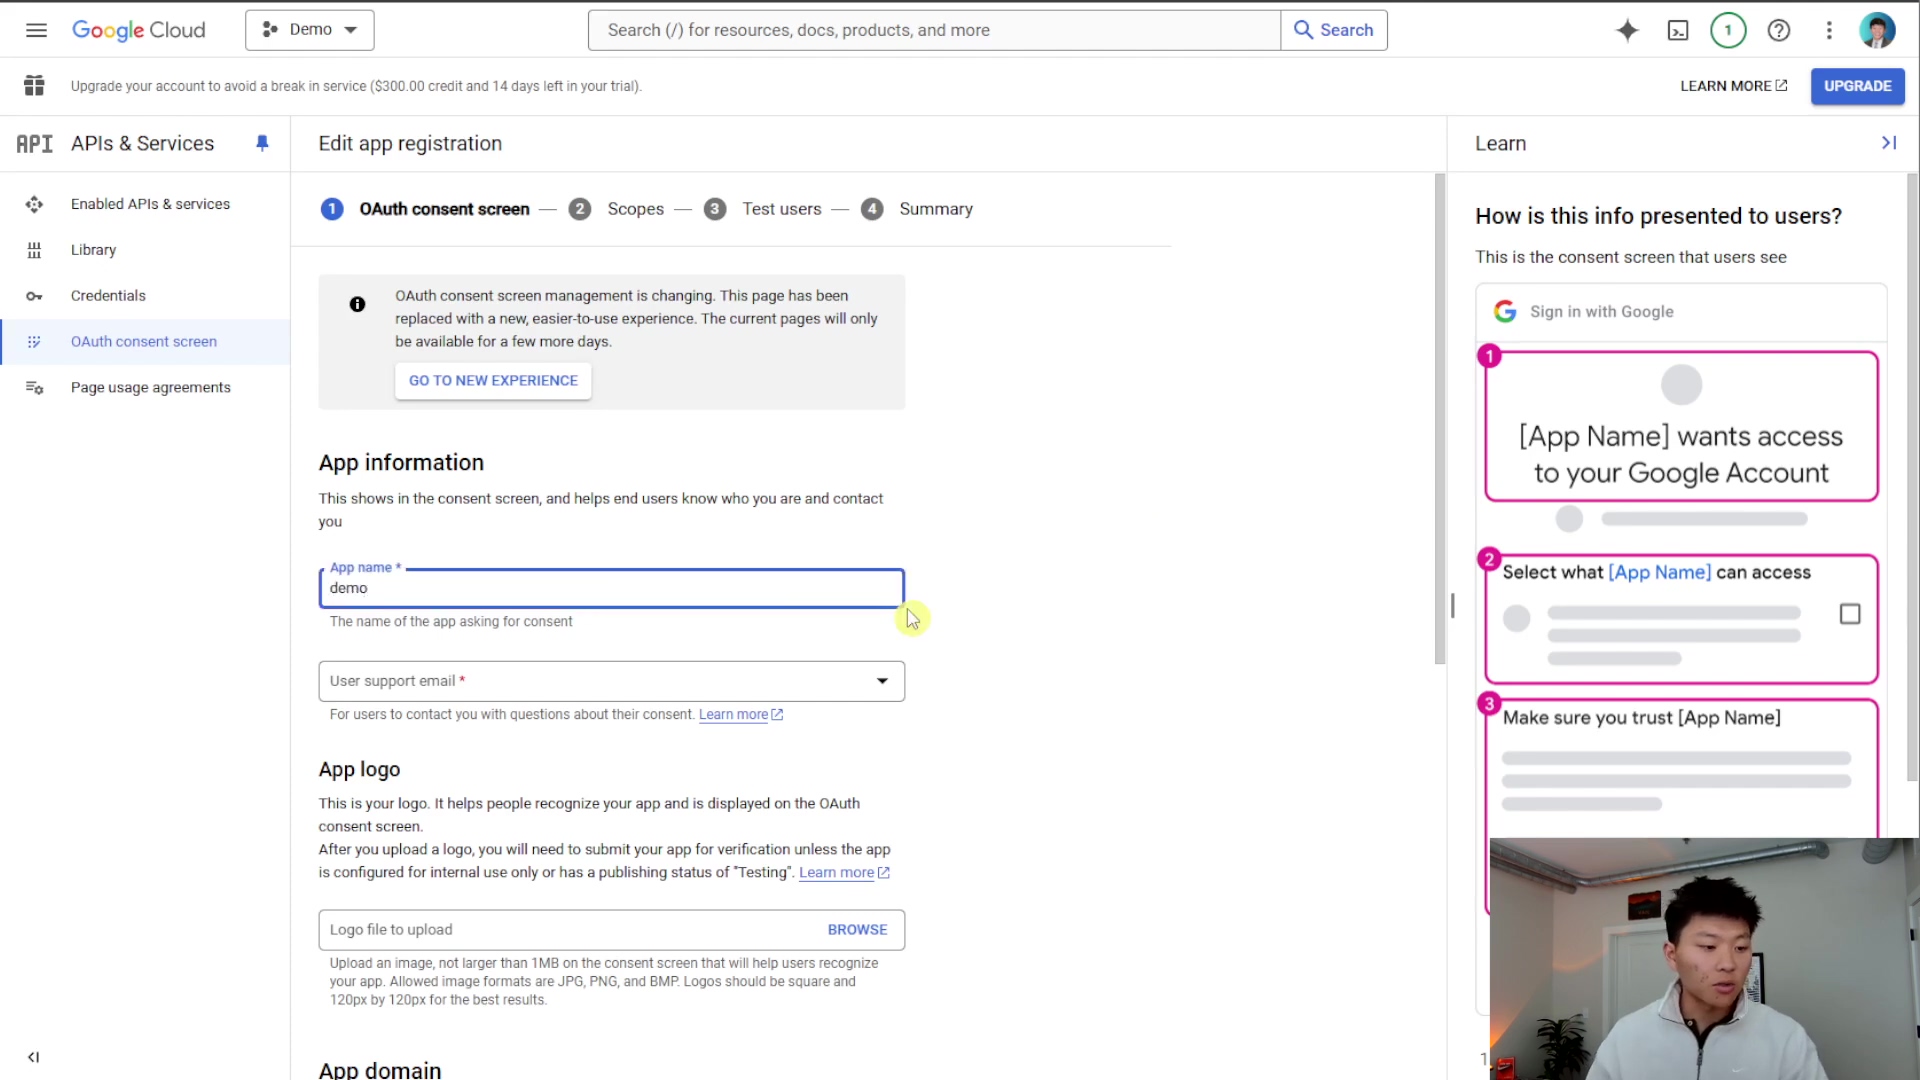The image size is (1920, 1080).
Task: Click GO TO NEW EXPERIENCE button
Action: [493, 381]
